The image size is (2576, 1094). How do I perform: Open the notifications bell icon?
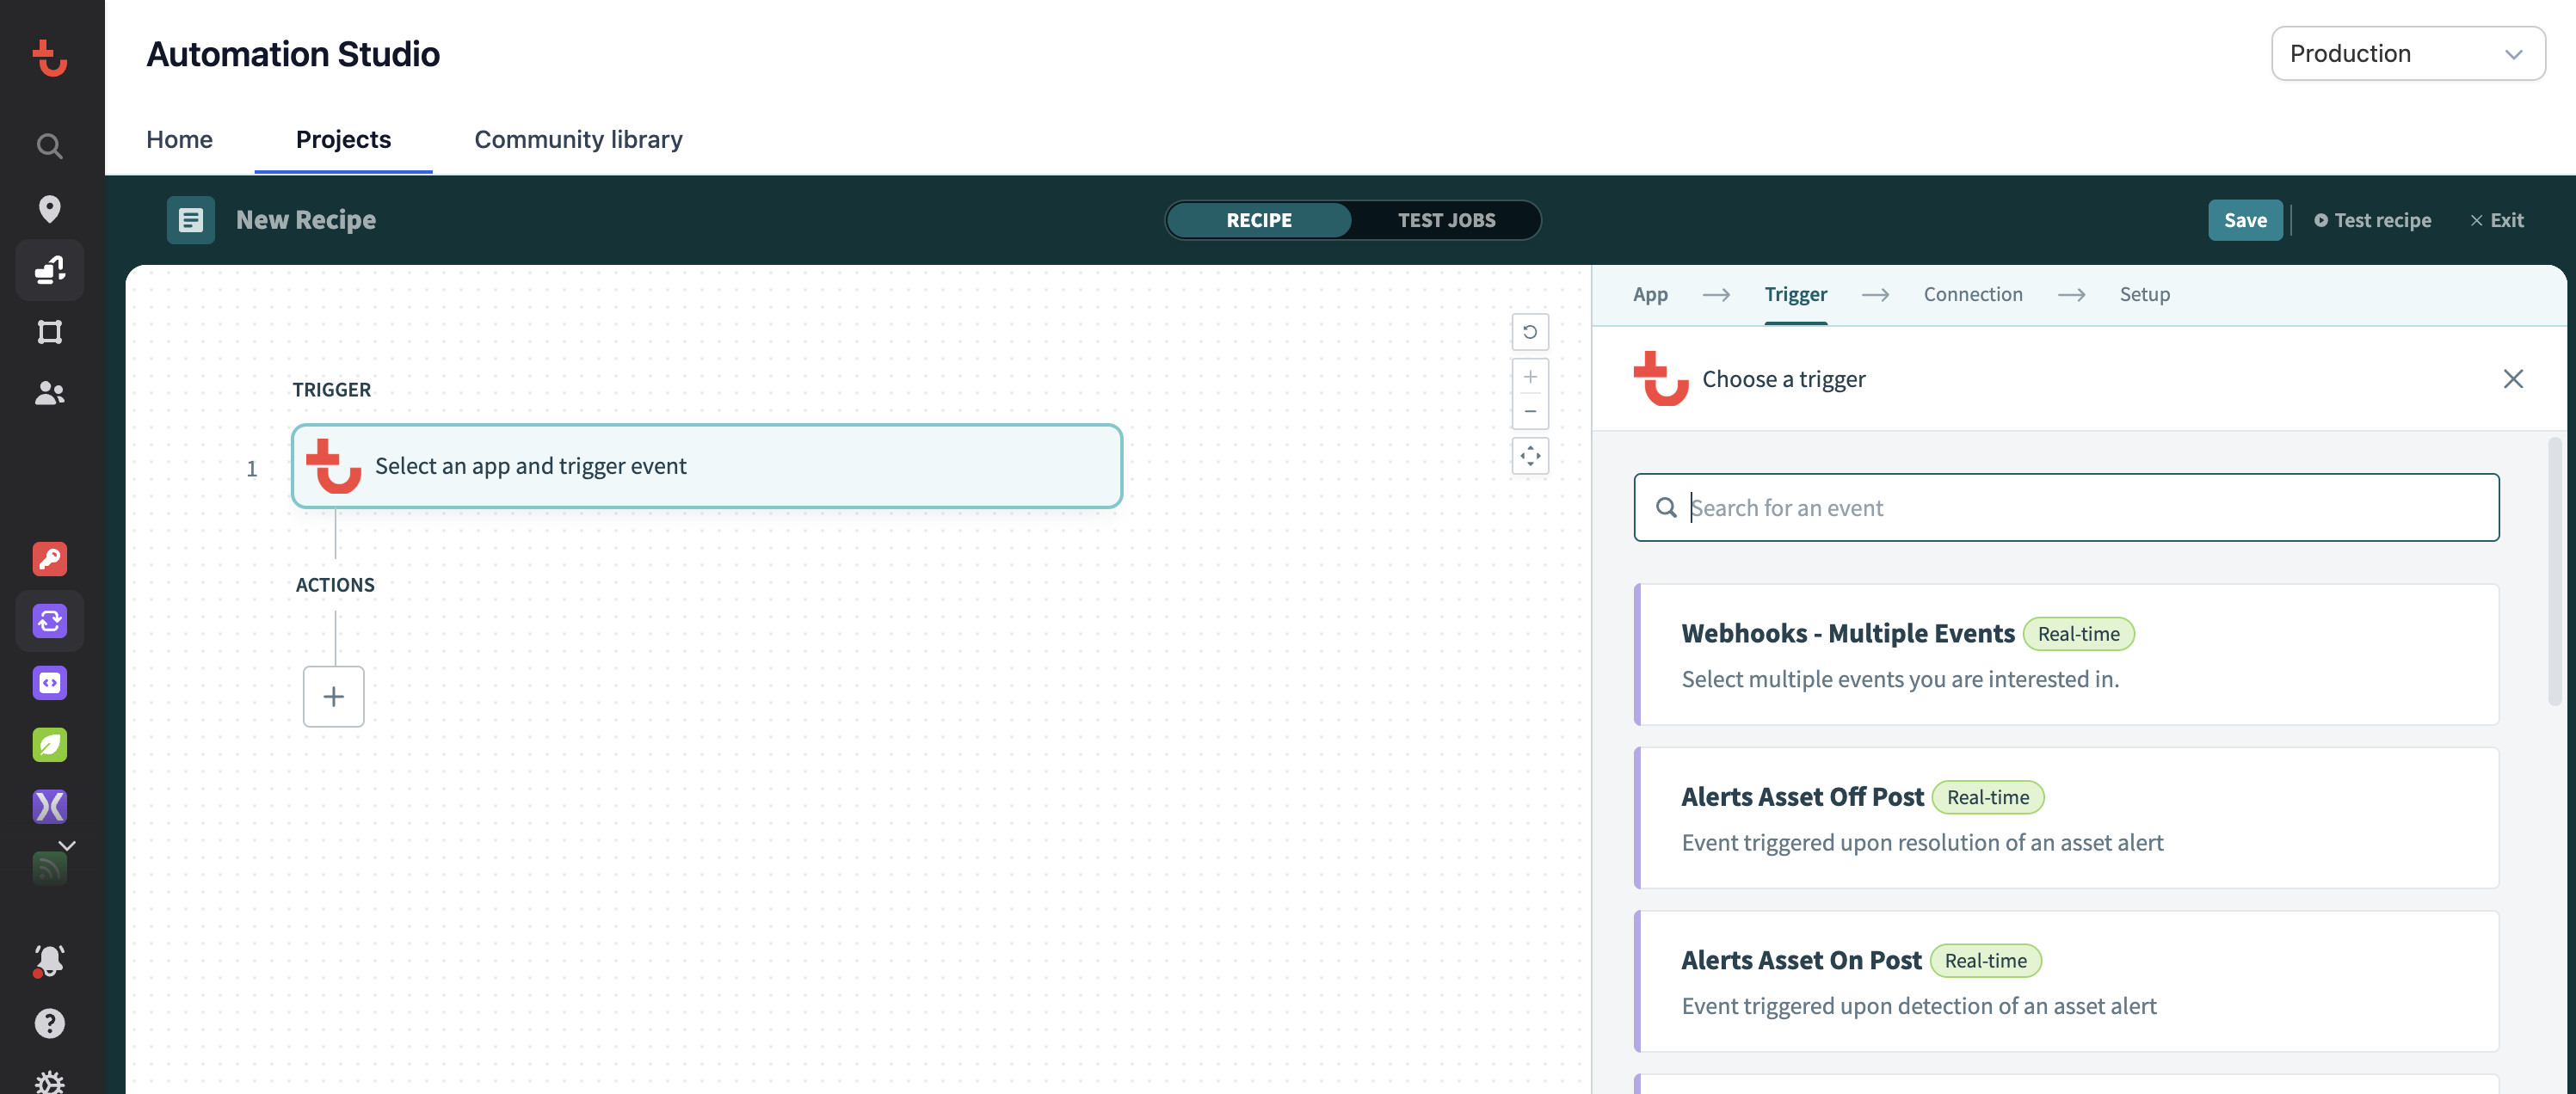pos(49,960)
